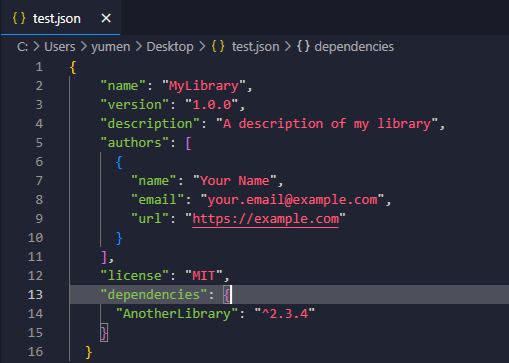
Task: Click the "name" key on line 2
Action: click(x=123, y=86)
